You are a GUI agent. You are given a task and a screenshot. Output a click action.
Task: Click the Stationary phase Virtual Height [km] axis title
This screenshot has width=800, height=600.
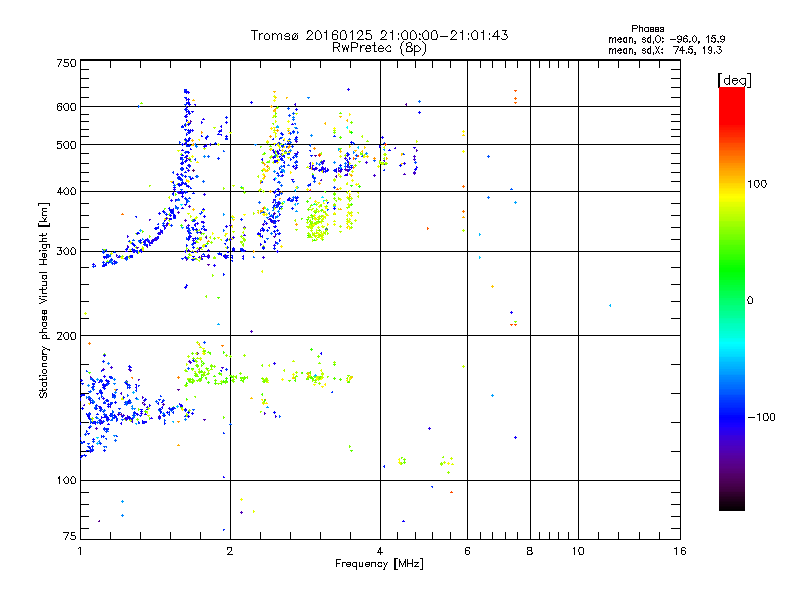coord(43,300)
